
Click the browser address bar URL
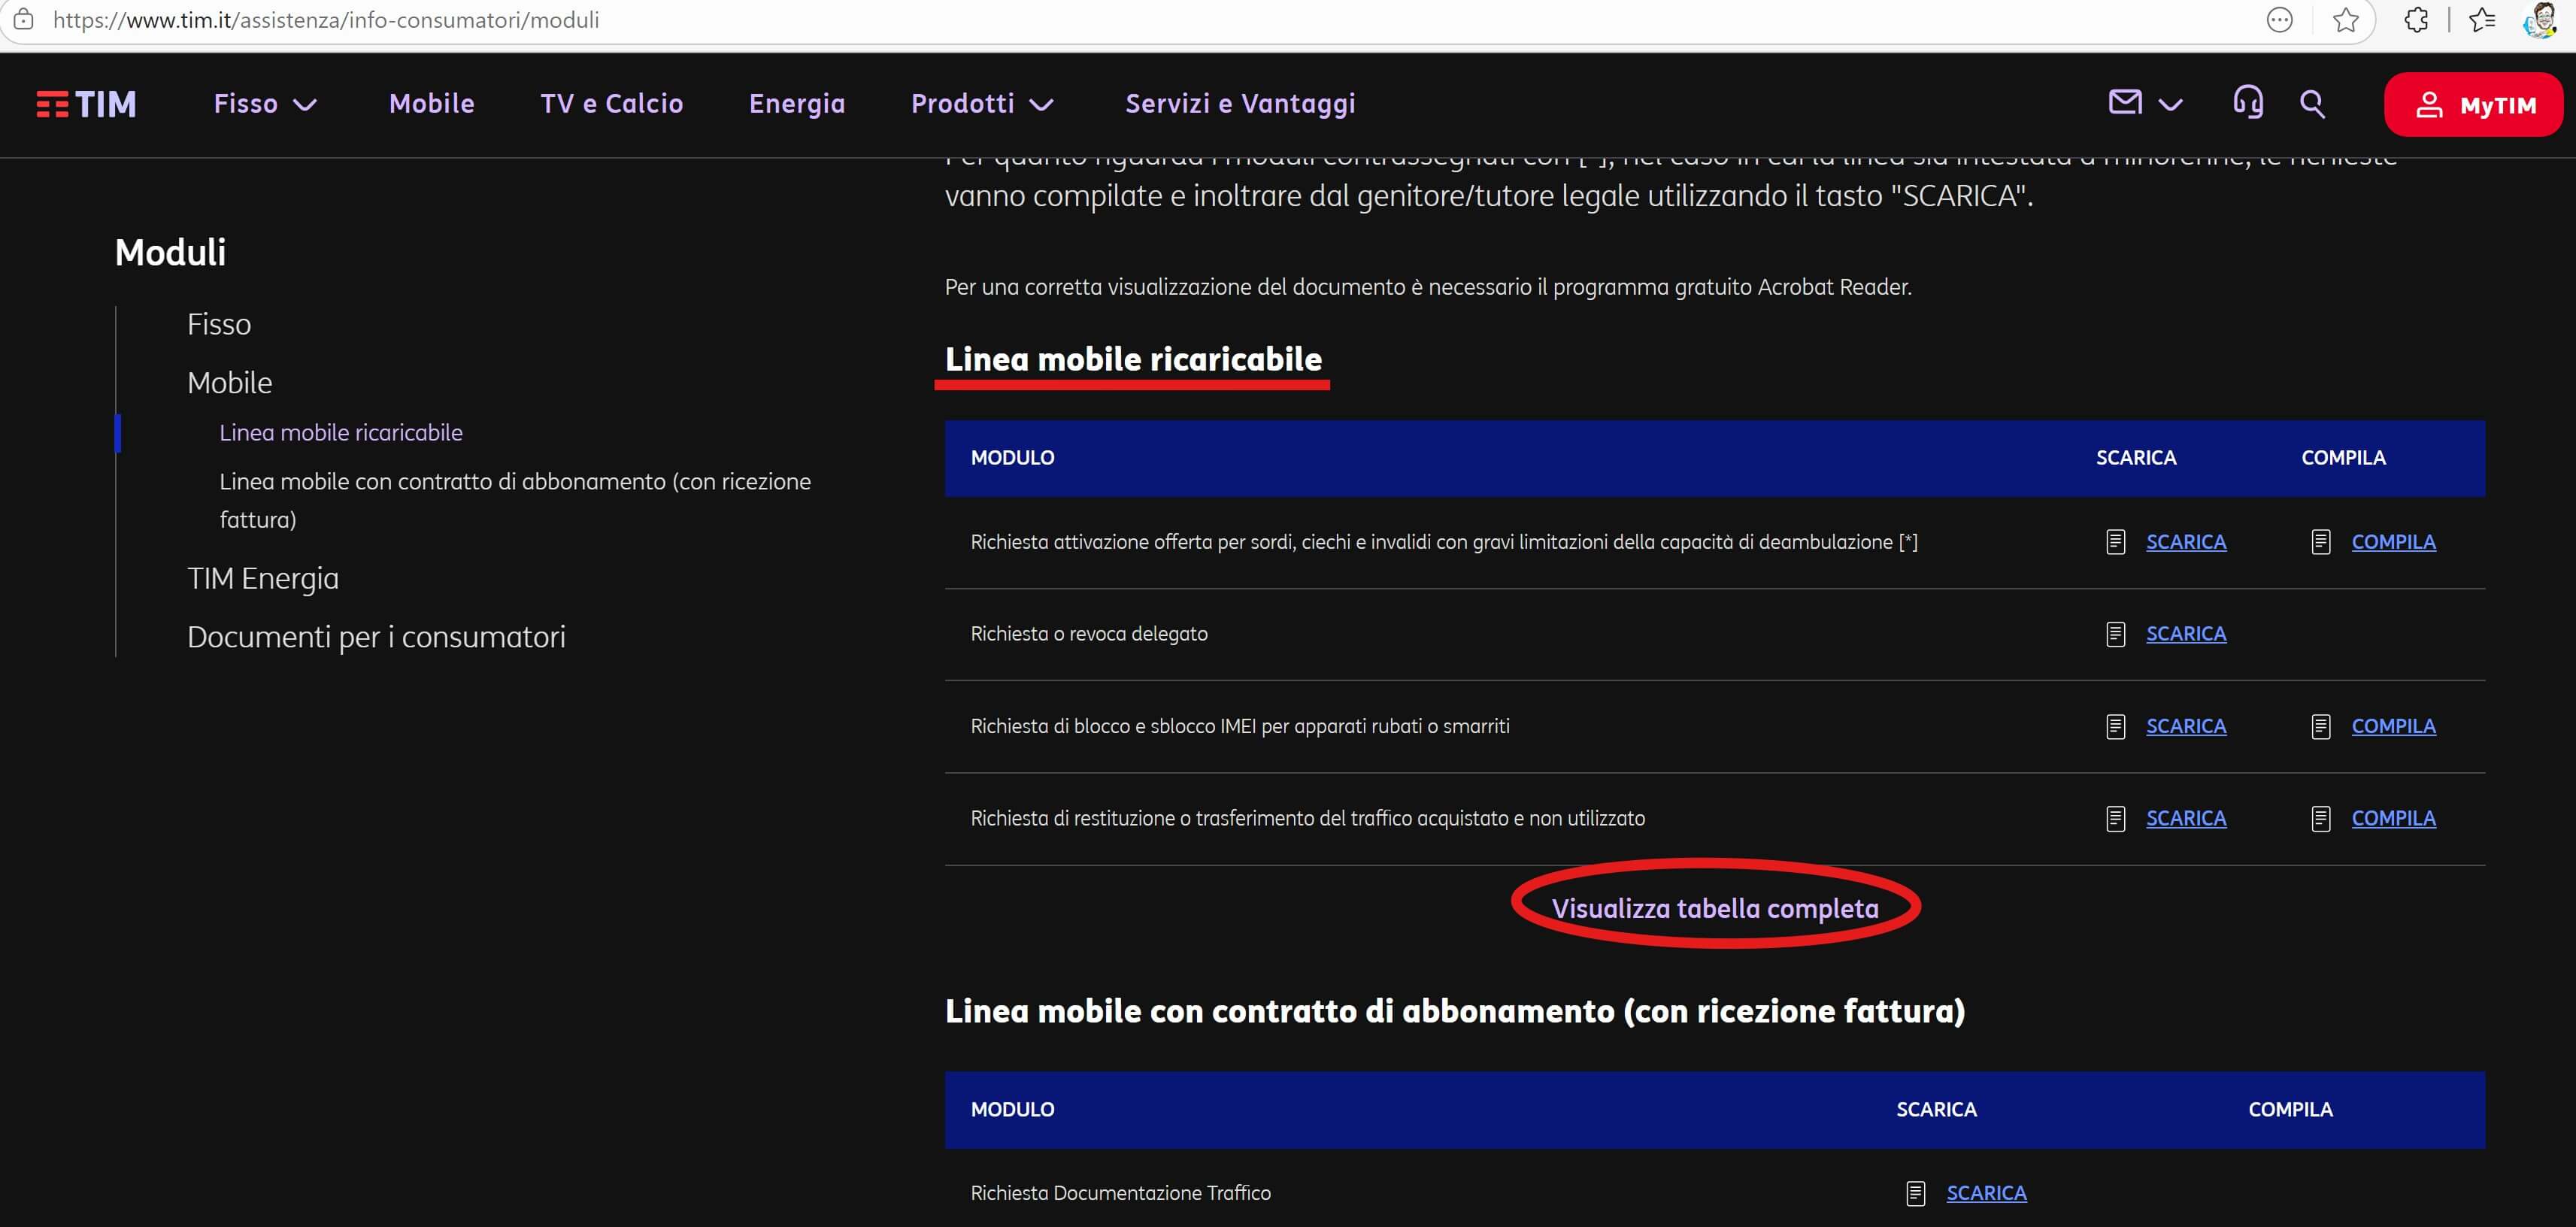[x=326, y=20]
